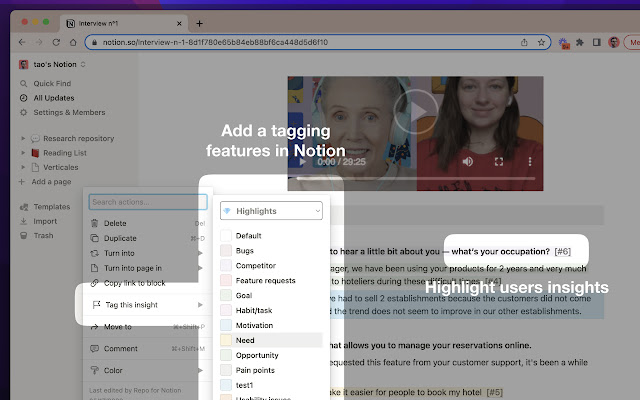640x400 pixels.
Task: Select the Need tag
Action: point(271,340)
